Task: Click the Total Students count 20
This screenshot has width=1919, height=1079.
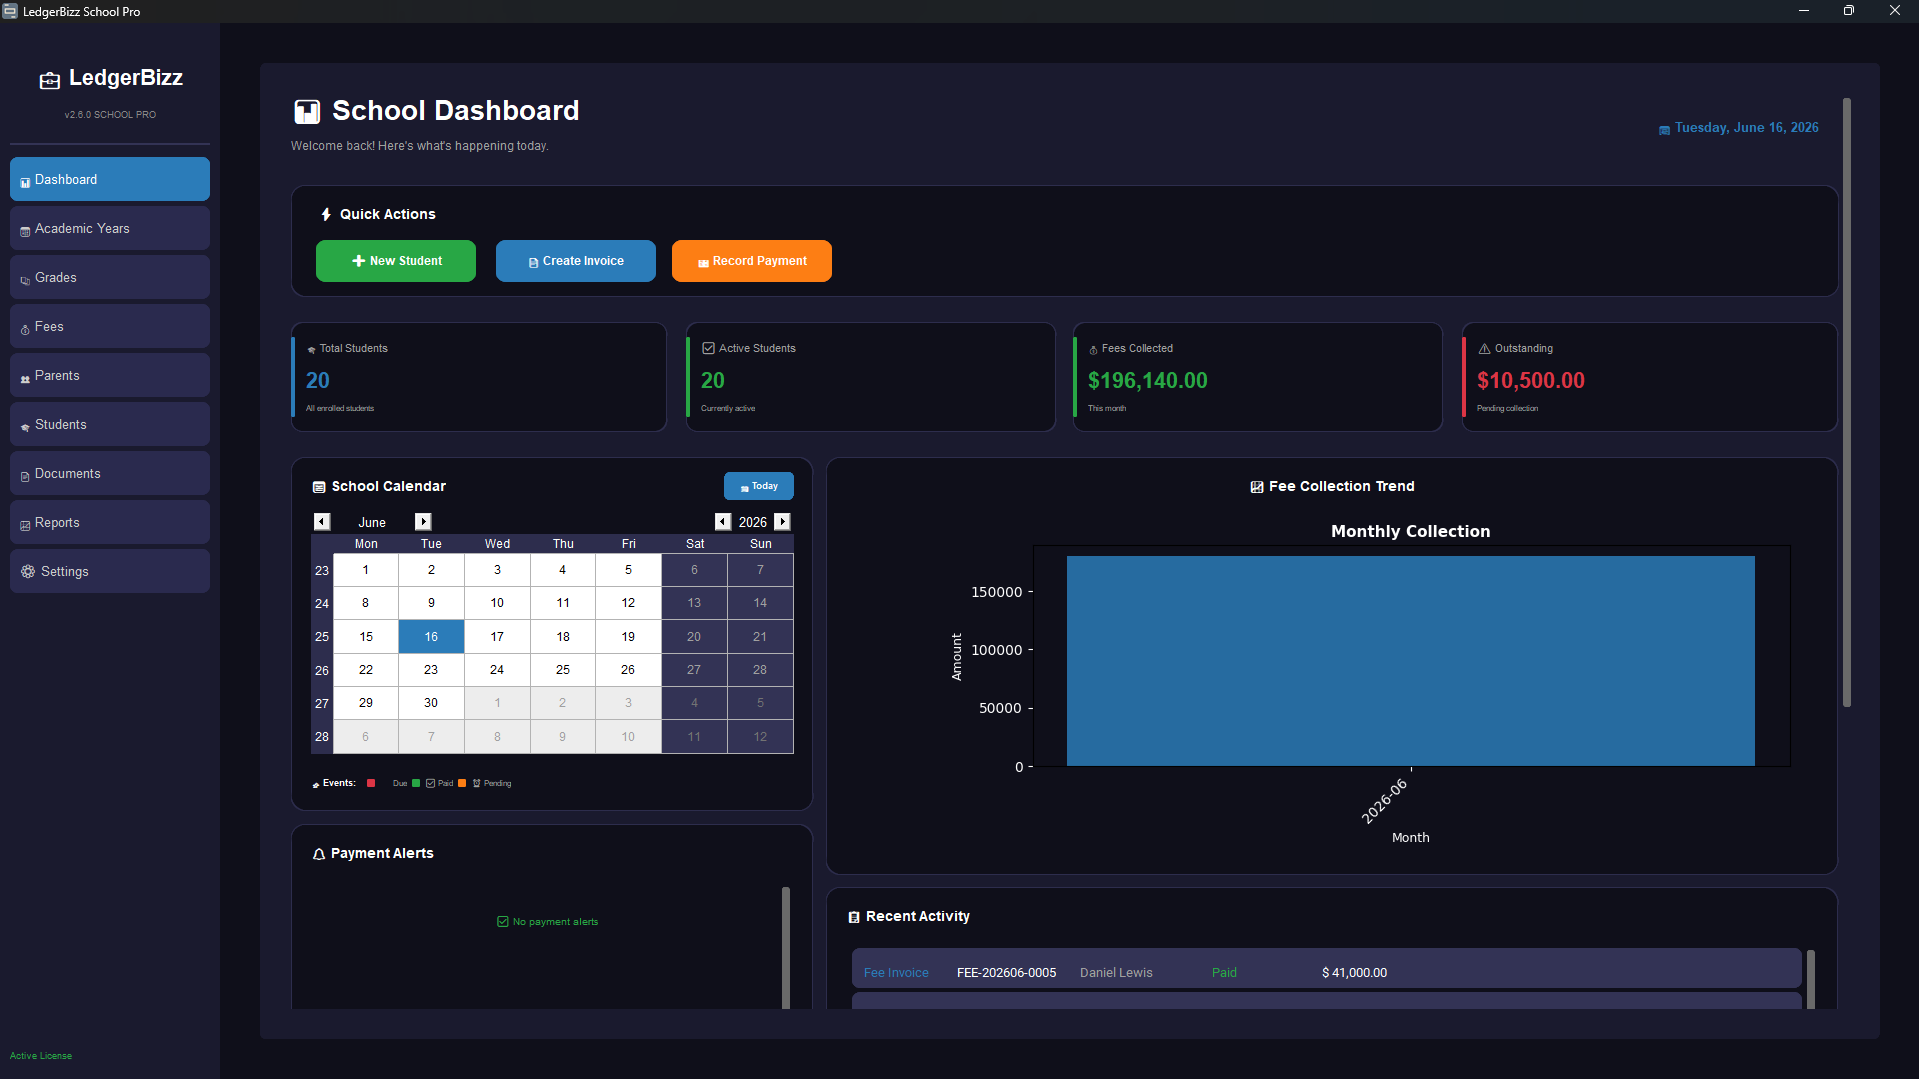Action: pos(318,380)
